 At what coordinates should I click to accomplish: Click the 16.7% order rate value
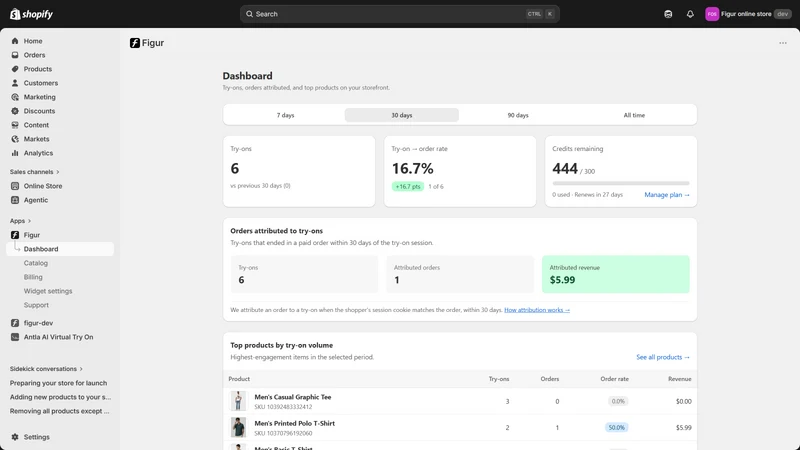(412, 168)
